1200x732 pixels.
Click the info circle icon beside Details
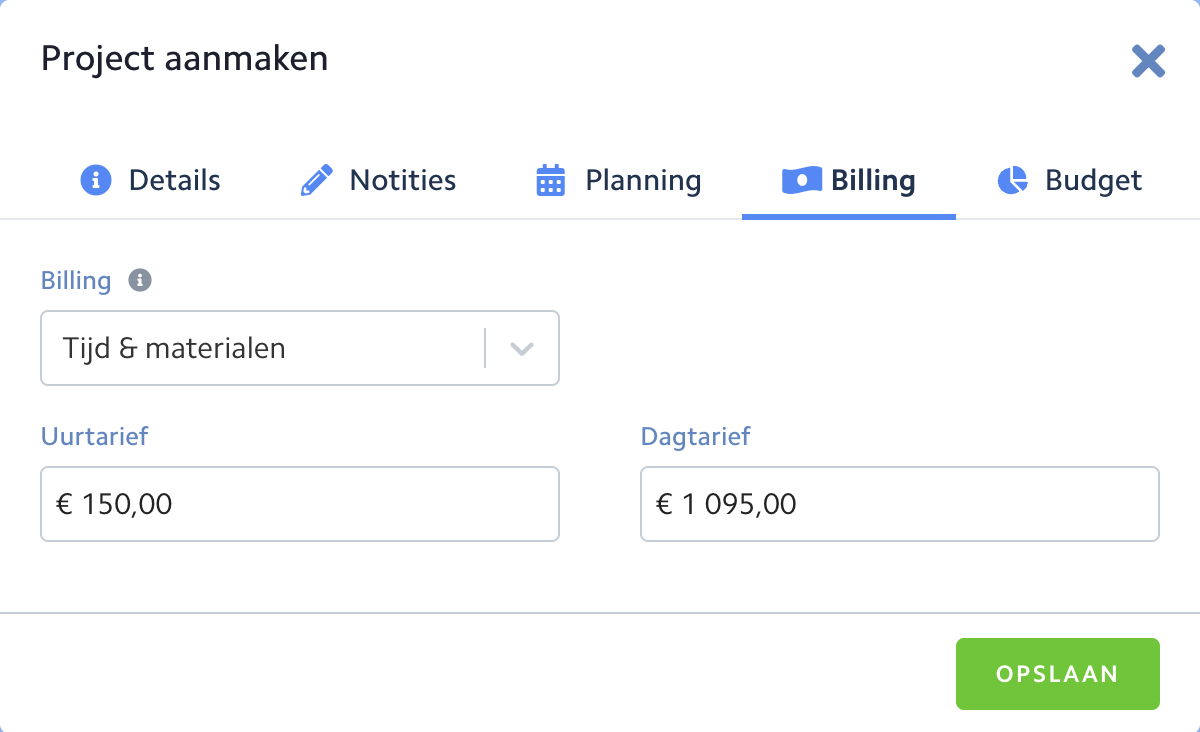pyautogui.click(x=95, y=181)
